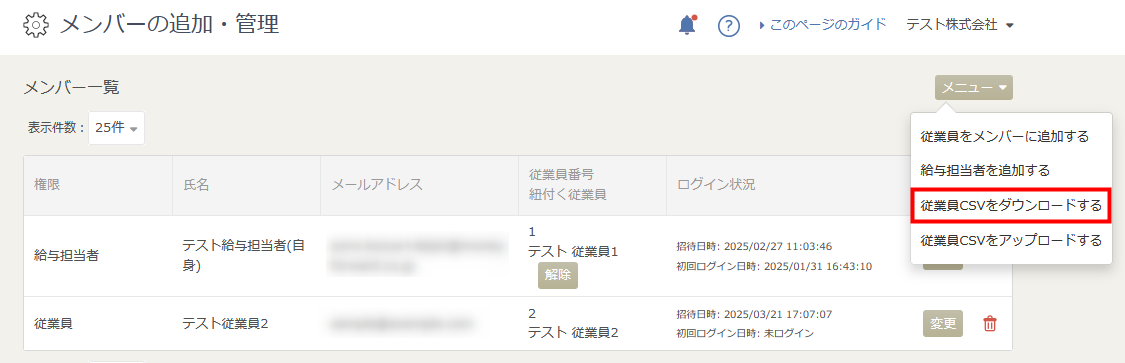Change the 表示件数 25件 selector

(x=116, y=128)
